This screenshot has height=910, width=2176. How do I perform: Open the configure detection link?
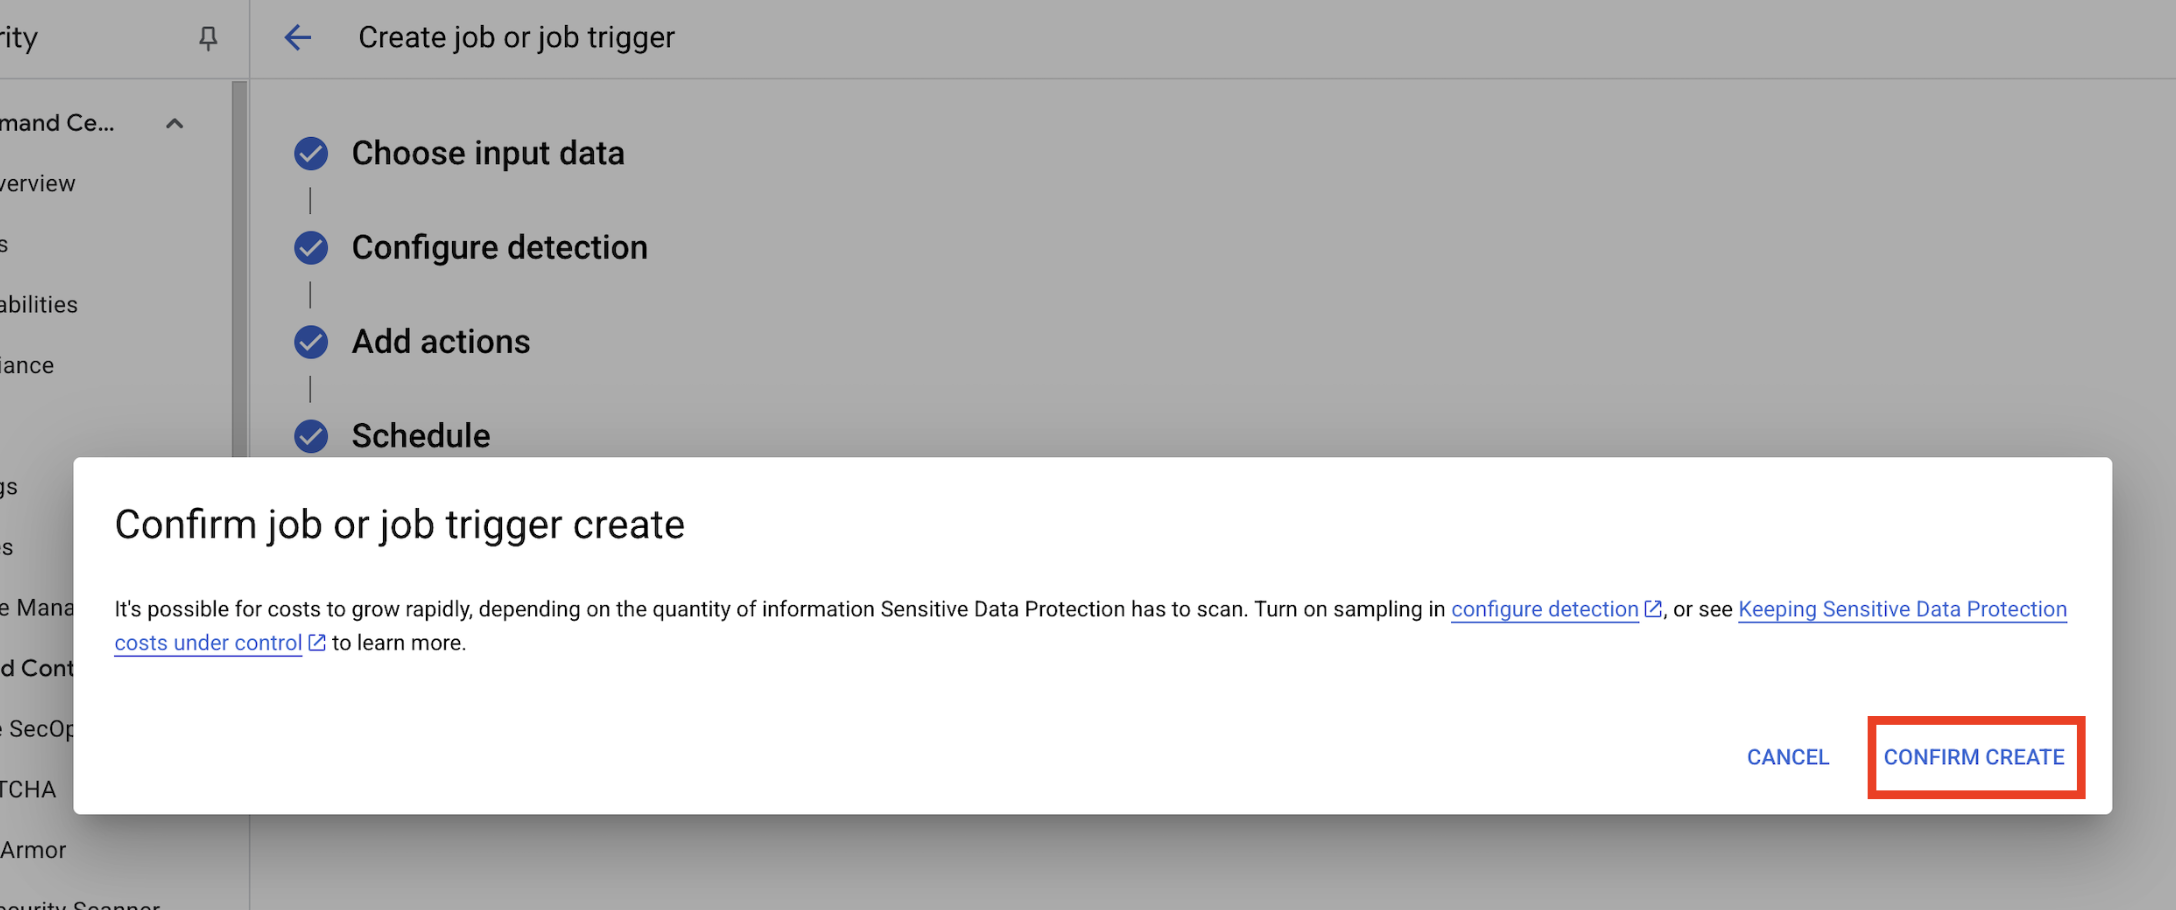pos(1544,609)
